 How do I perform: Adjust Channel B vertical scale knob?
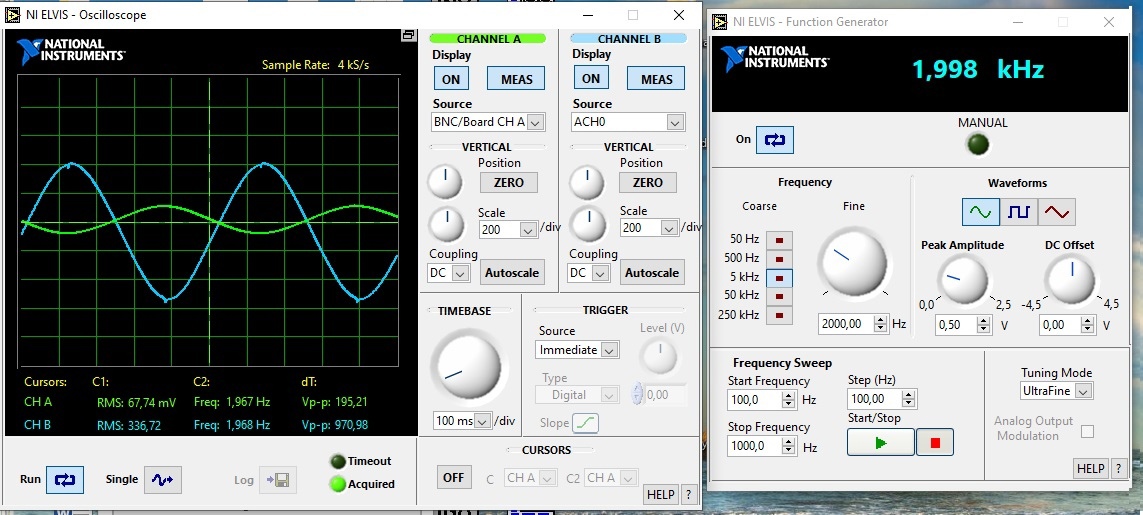[587, 225]
